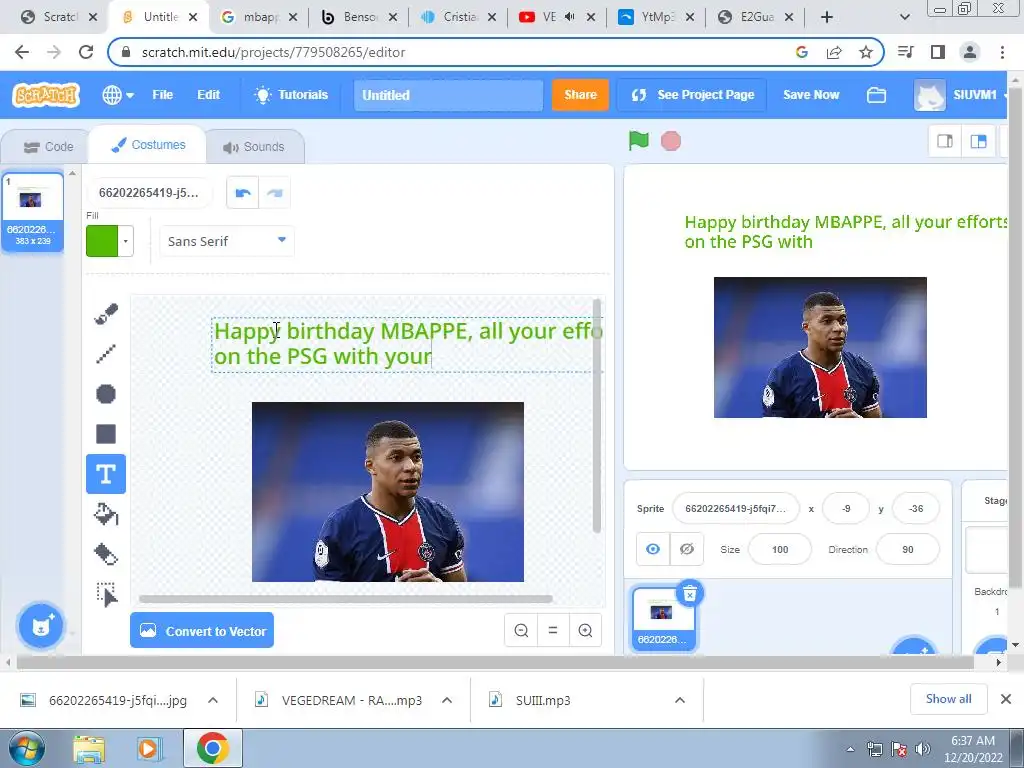Select the Text tool

coord(106,474)
